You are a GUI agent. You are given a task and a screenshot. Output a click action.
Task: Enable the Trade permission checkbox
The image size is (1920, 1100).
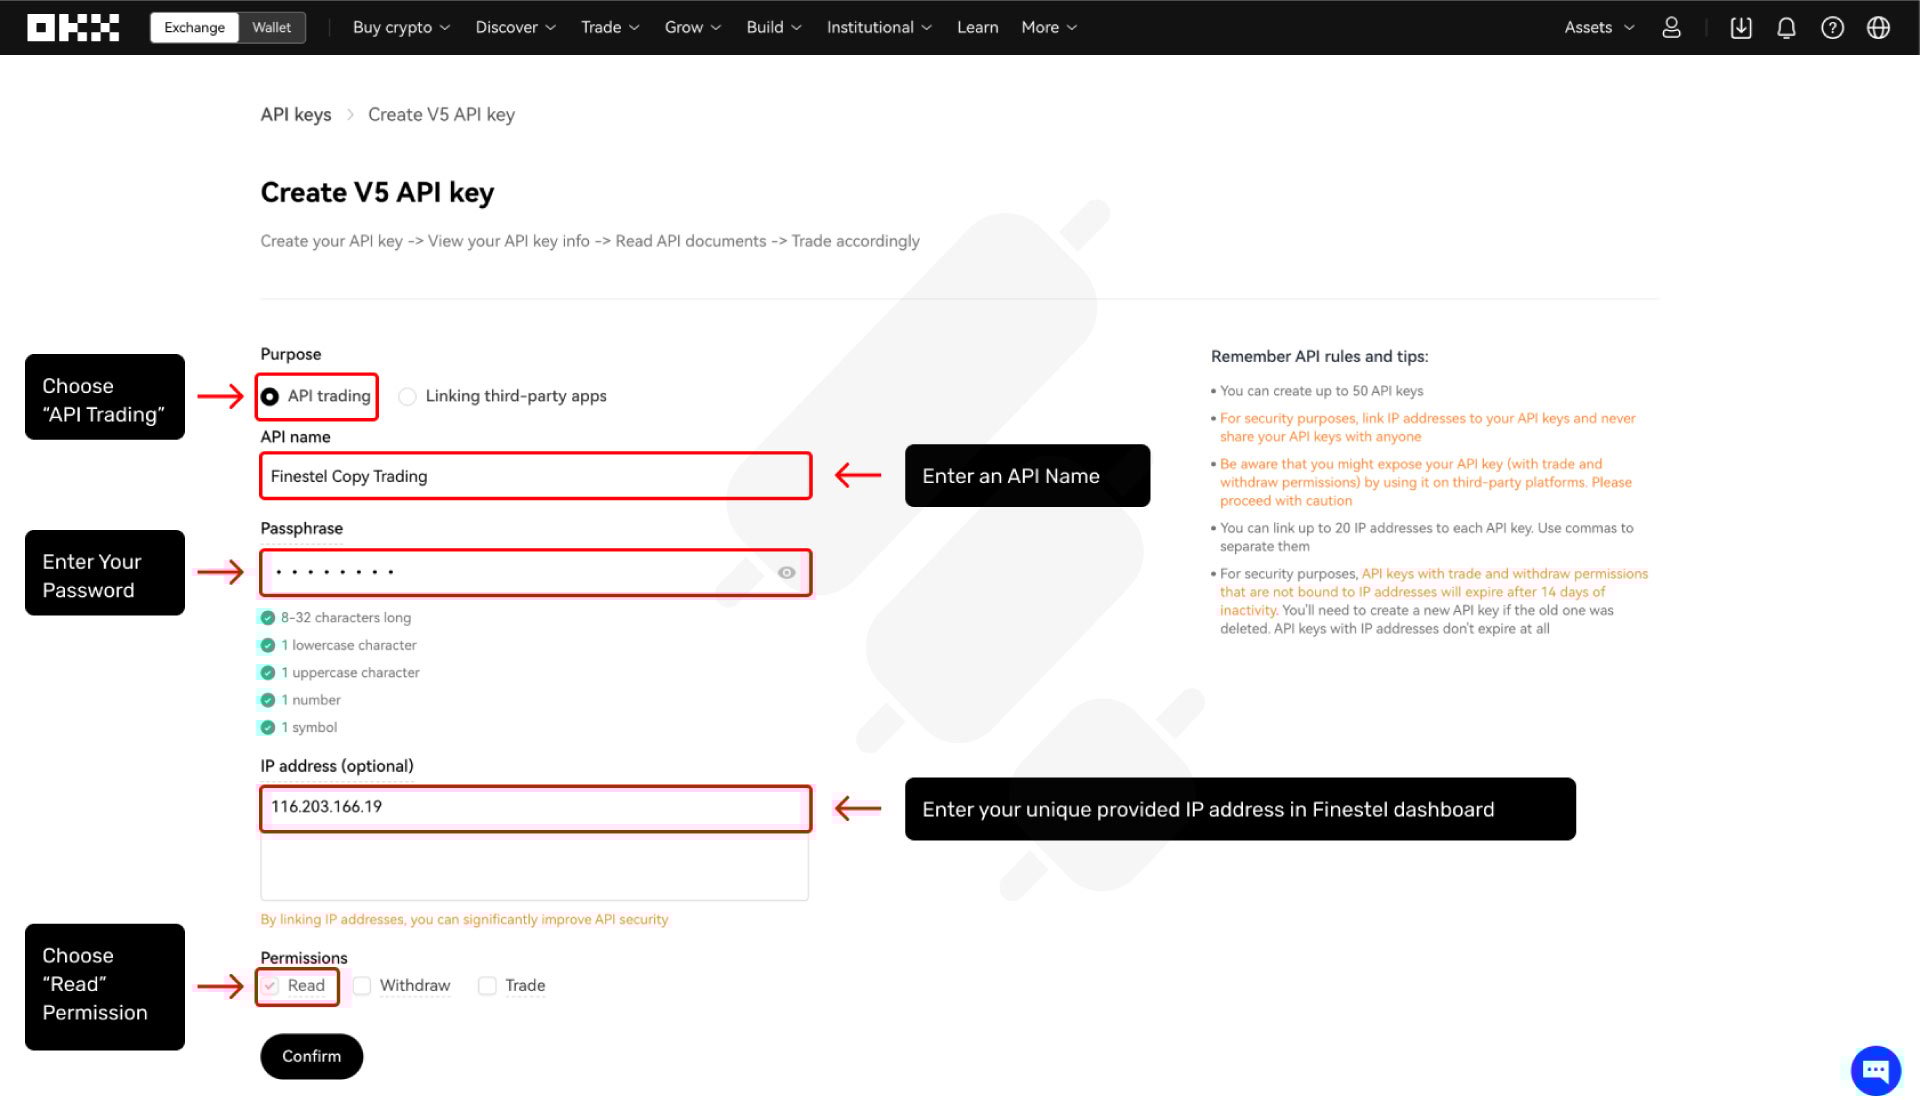tap(487, 986)
